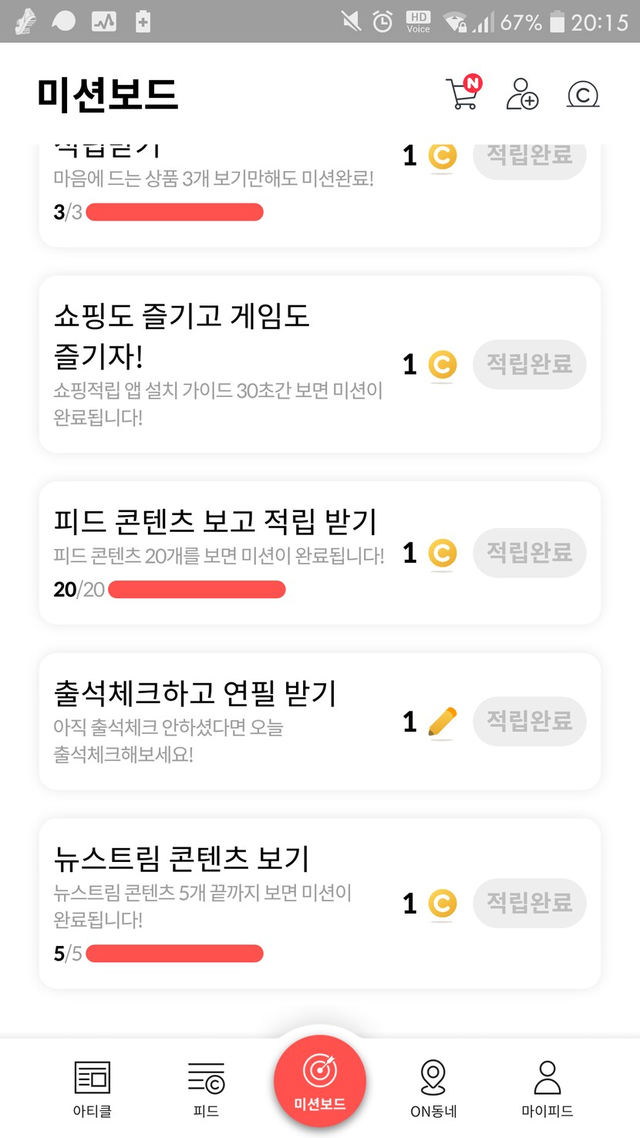Tap the coin icon for 뉴스트림 콘텐츠 보기

pyautogui.click(x=442, y=904)
